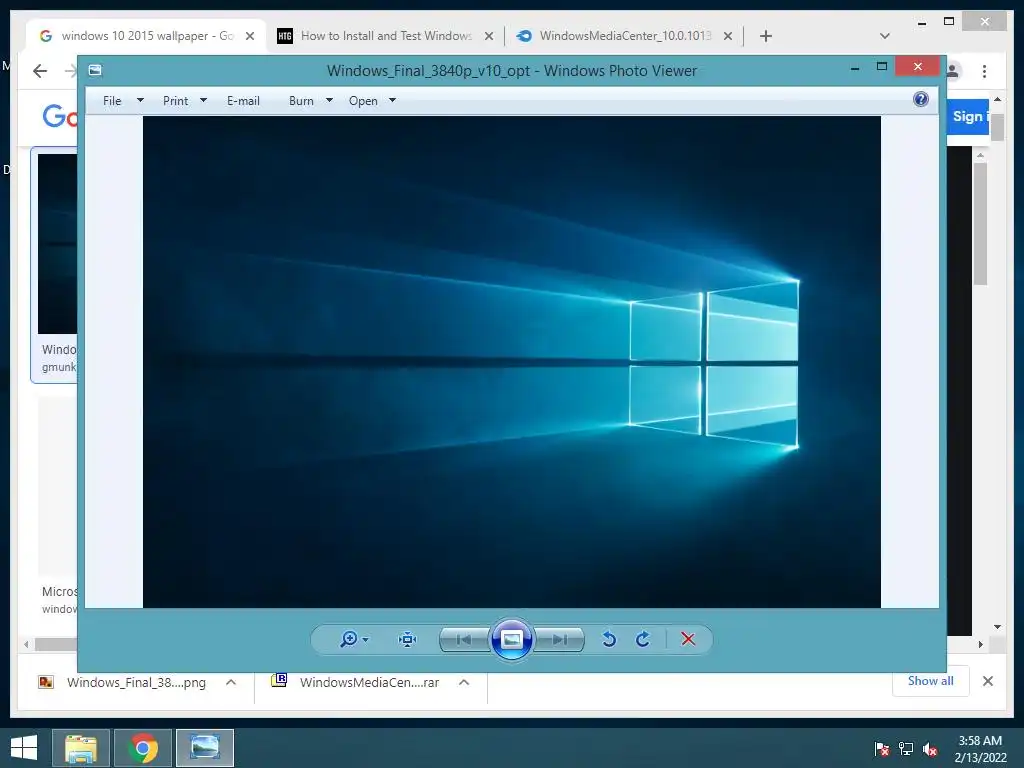This screenshot has height=768, width=1024.
Task: Switch to the WindowsMediaCenter Chrome tab
Action: tap(624, 36)
